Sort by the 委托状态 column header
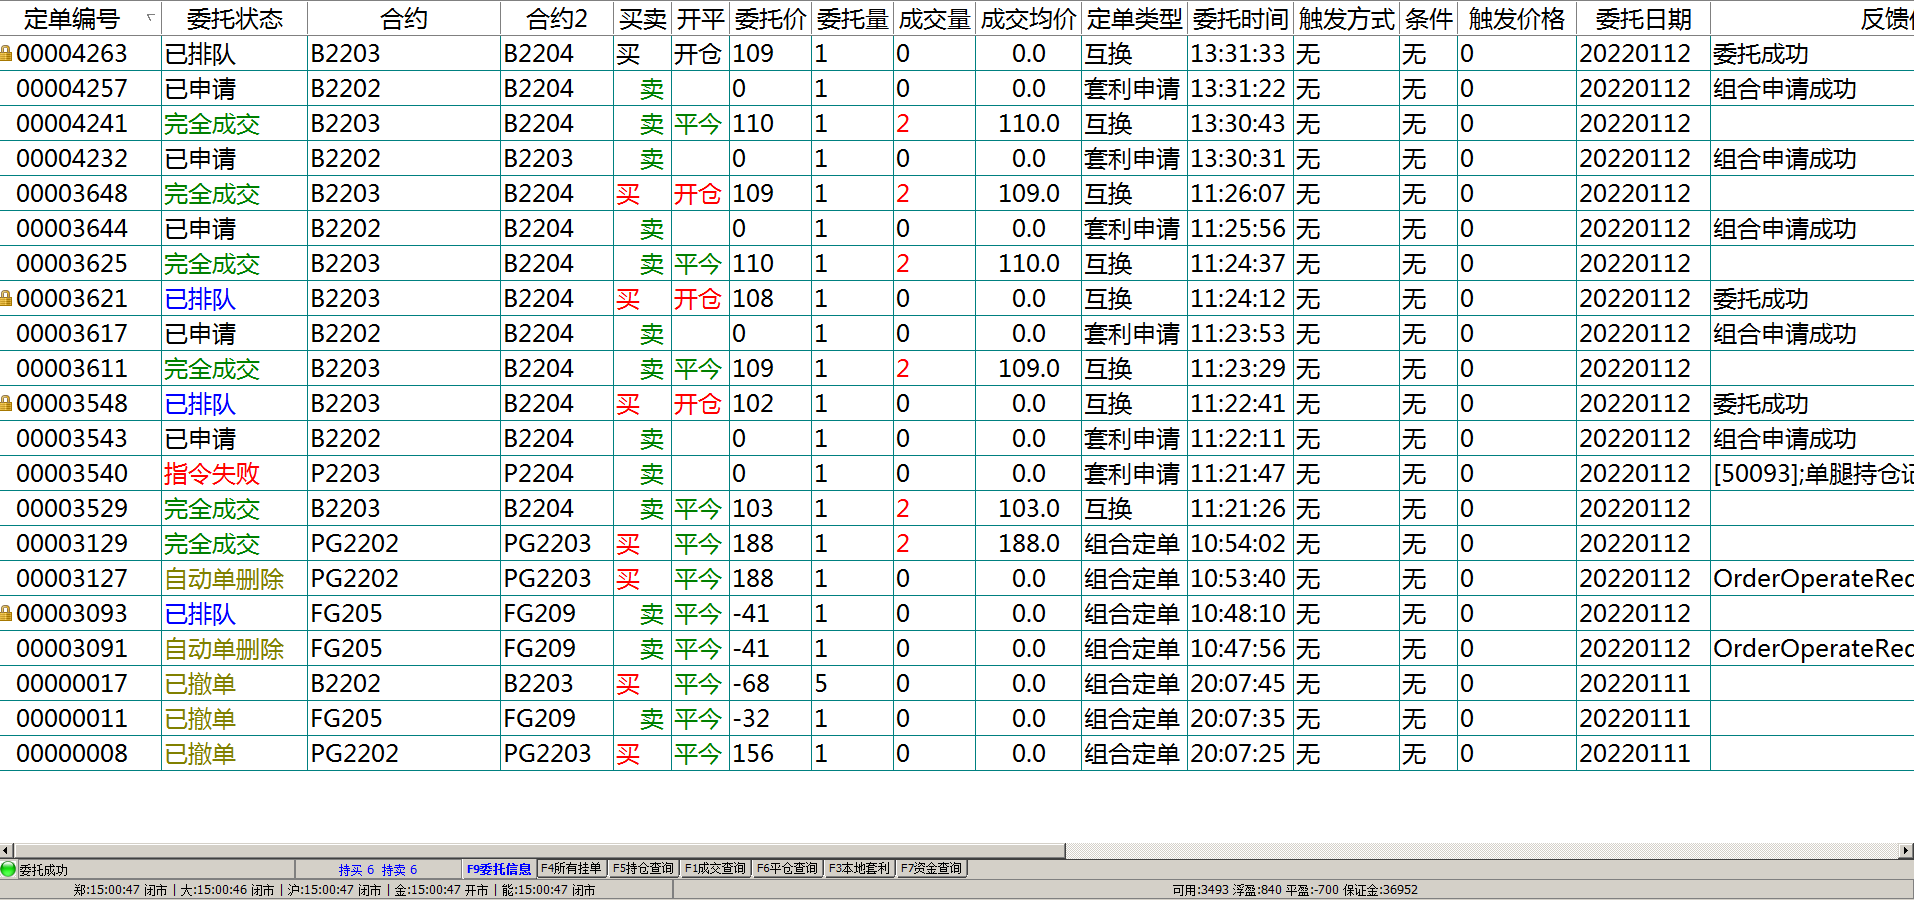The width and height of the screenshot is (1914, 900). coord(235,19)
